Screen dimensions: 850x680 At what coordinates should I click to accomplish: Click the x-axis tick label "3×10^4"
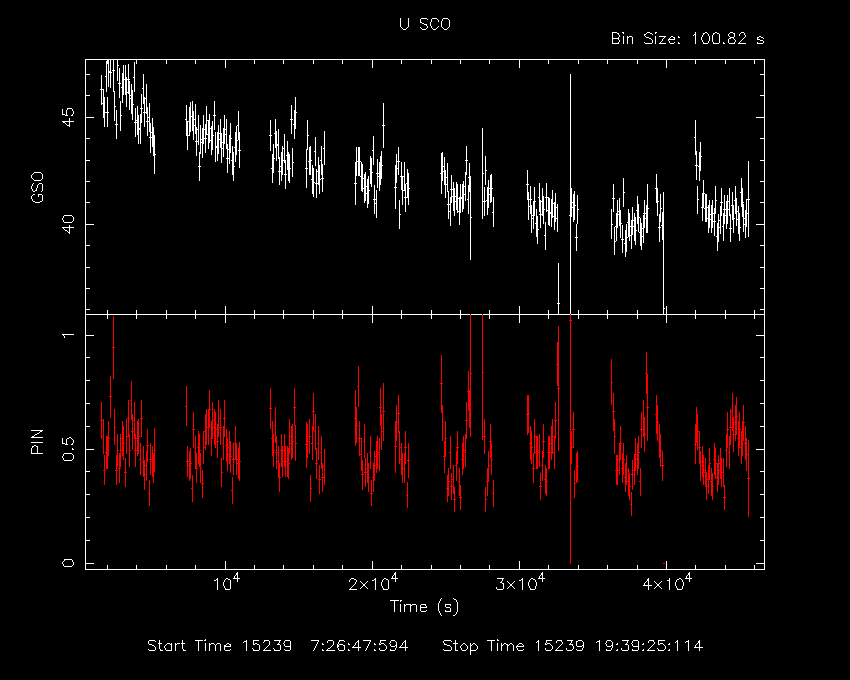click(x=520, y=583)
